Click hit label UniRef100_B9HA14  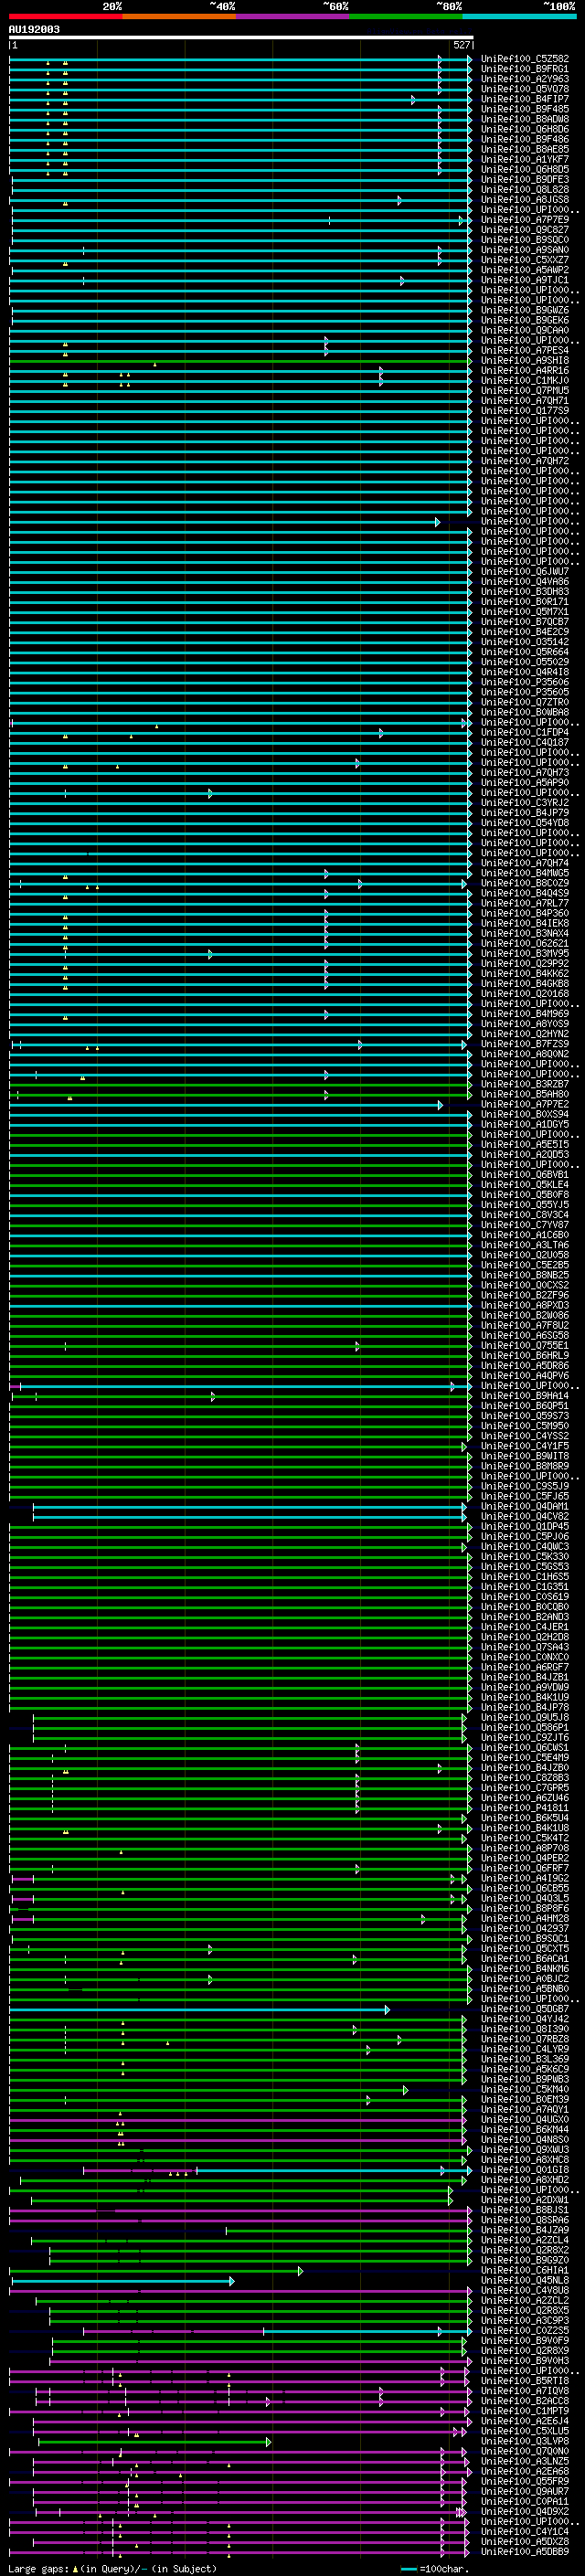525,1396
